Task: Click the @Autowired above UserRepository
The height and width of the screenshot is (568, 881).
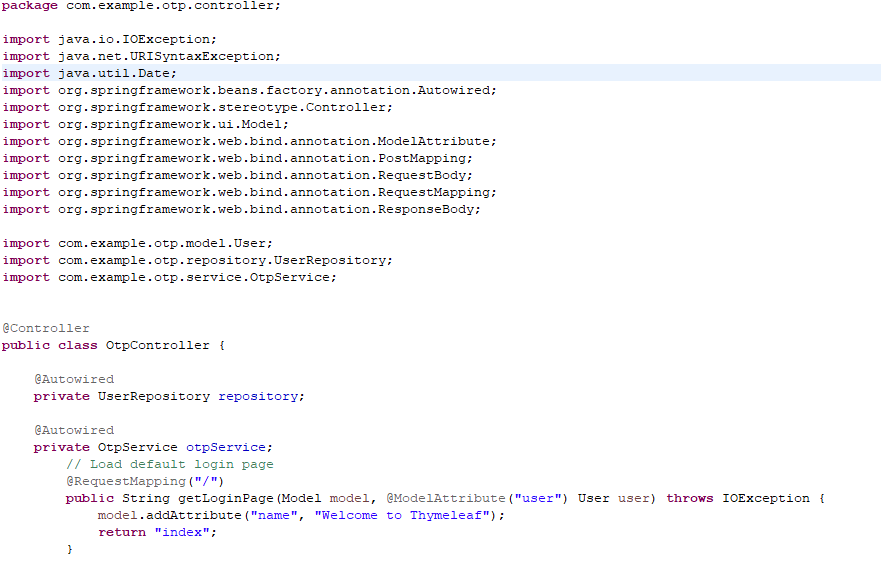Action: pos(74,379)
